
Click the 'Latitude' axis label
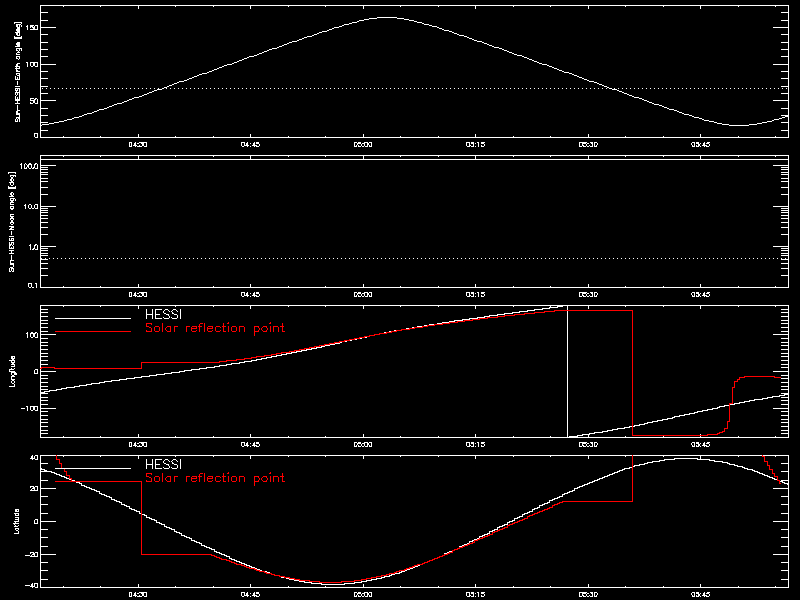[x=17, y=521]
